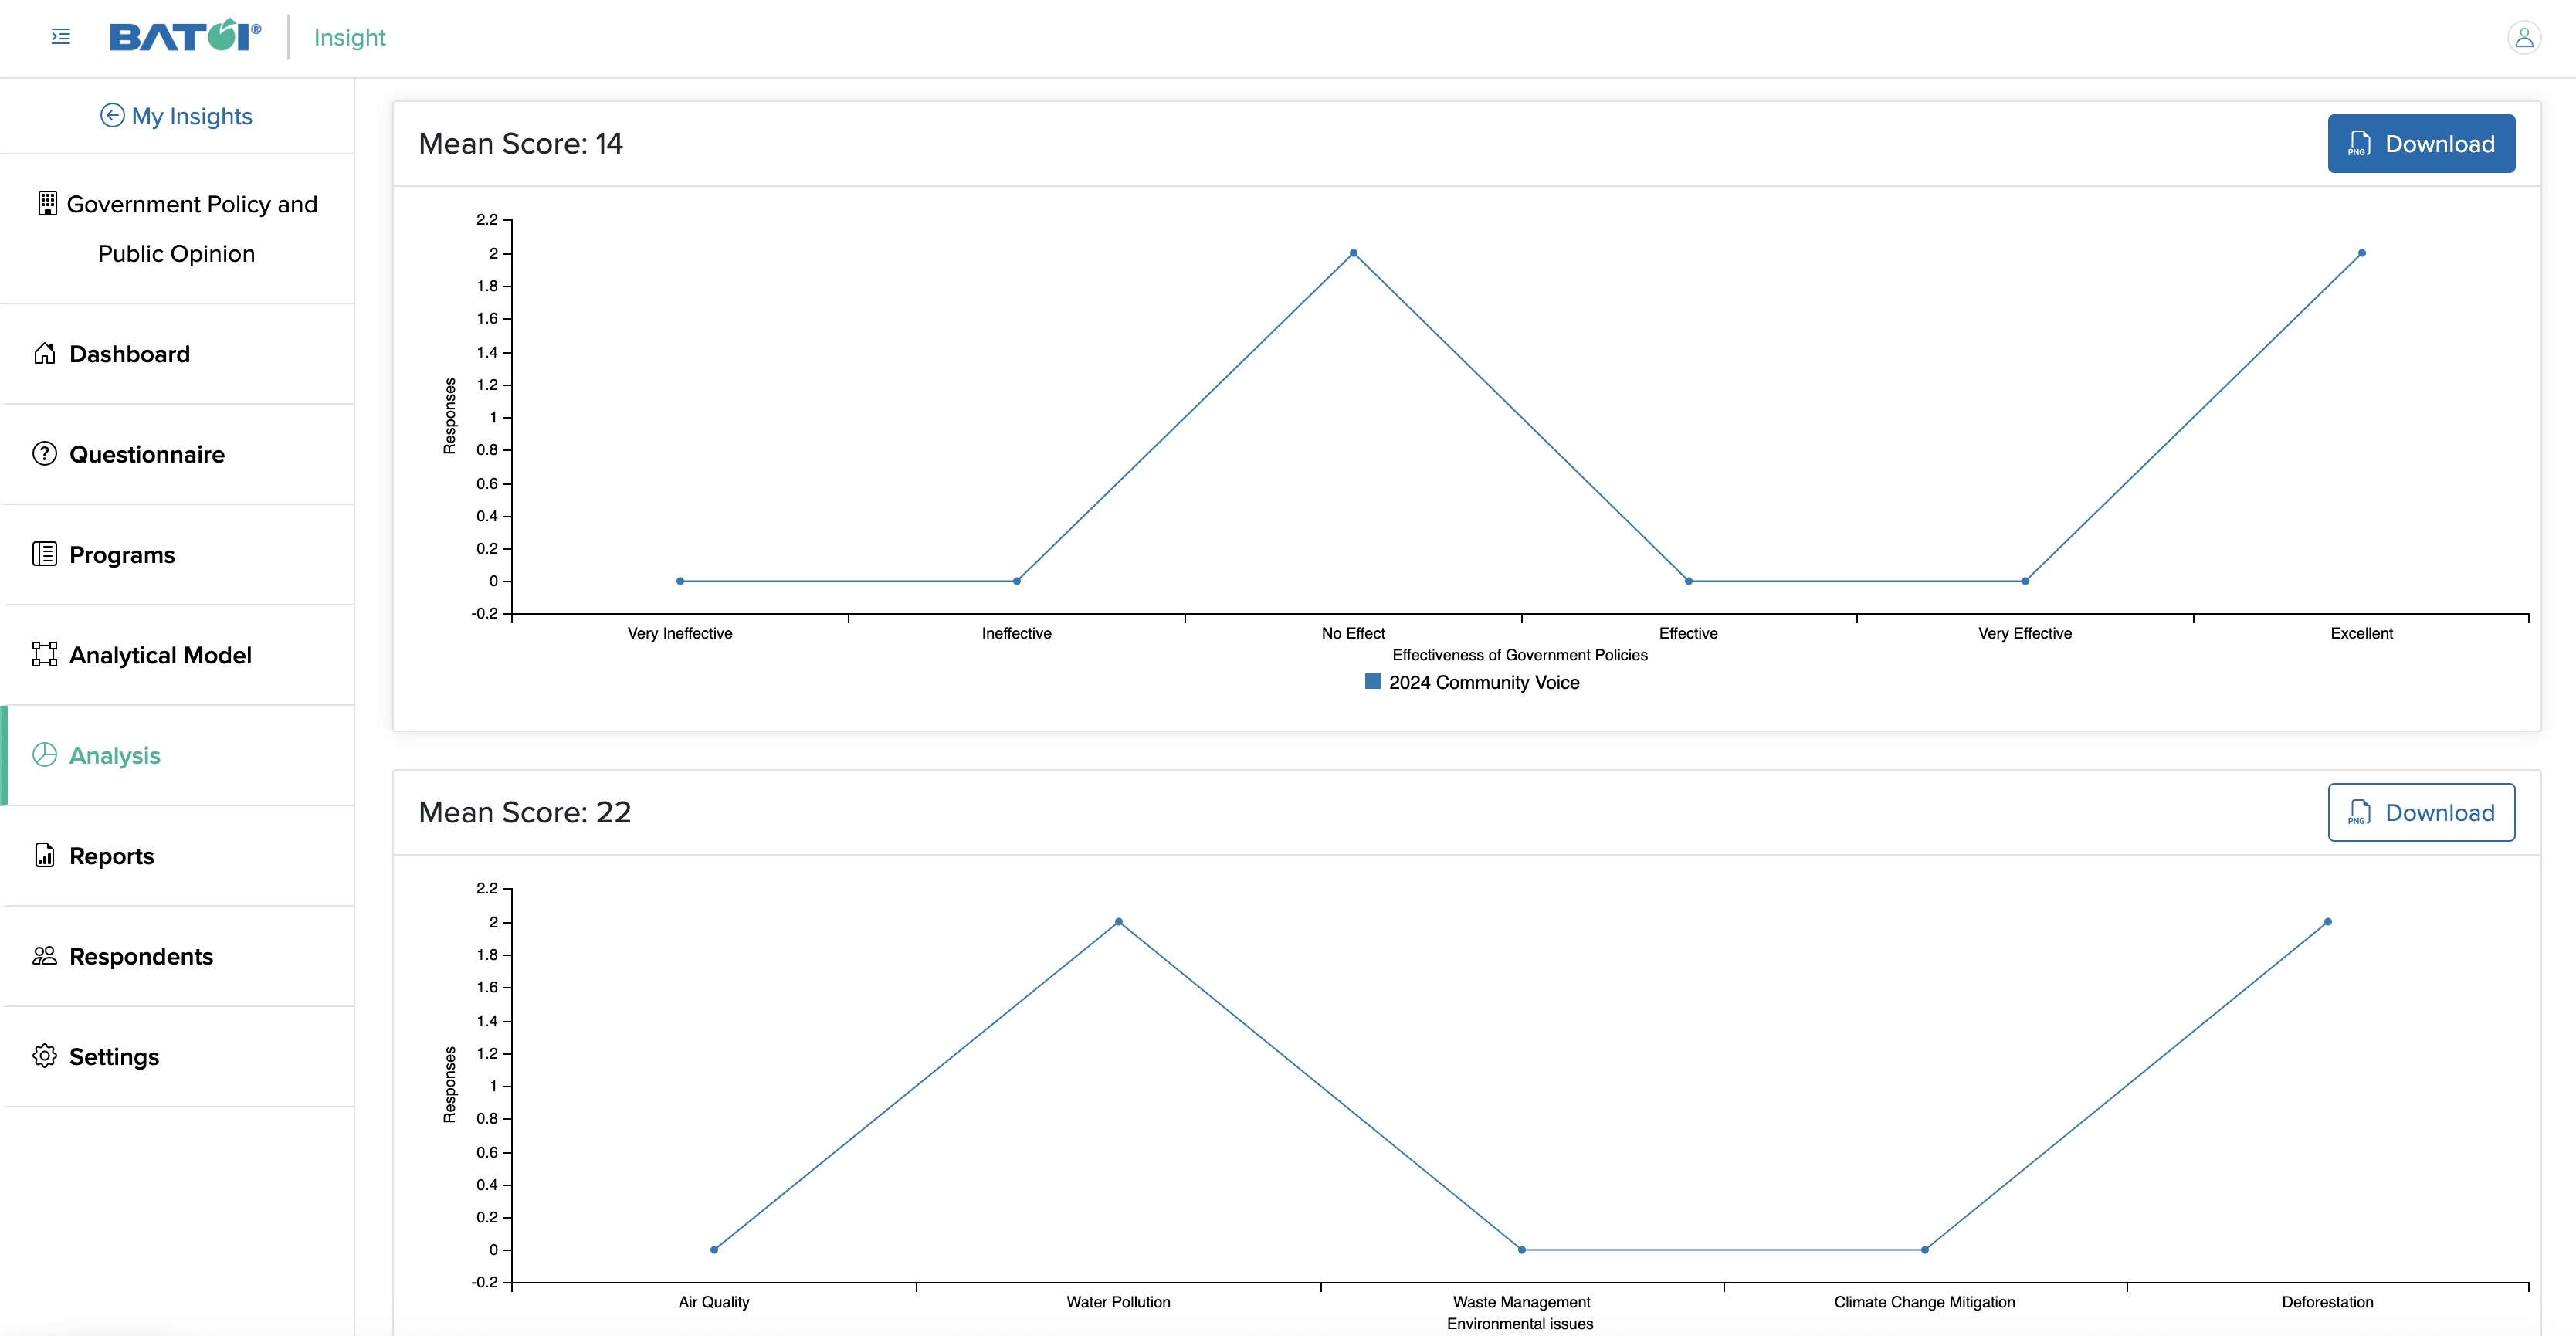Click PNG icon in Mean Score 14 Download button
Viewport: 2576px width, 1336px height.
click(x=2360, y=143)
